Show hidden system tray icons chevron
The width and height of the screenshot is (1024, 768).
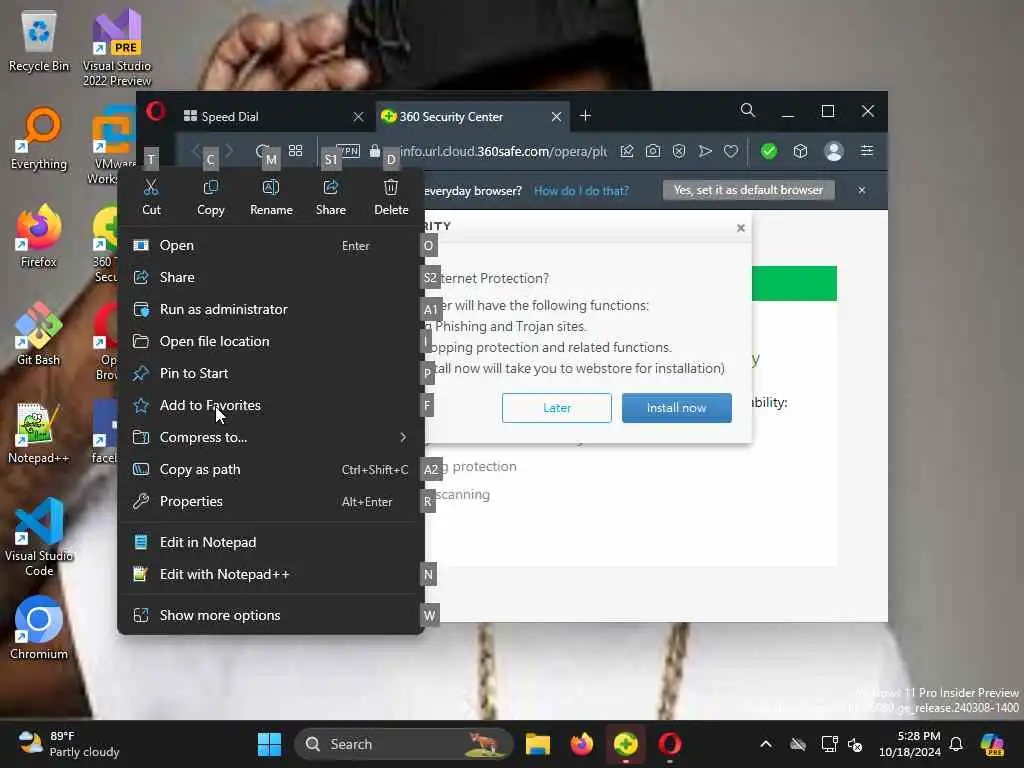tap(765, 744)
